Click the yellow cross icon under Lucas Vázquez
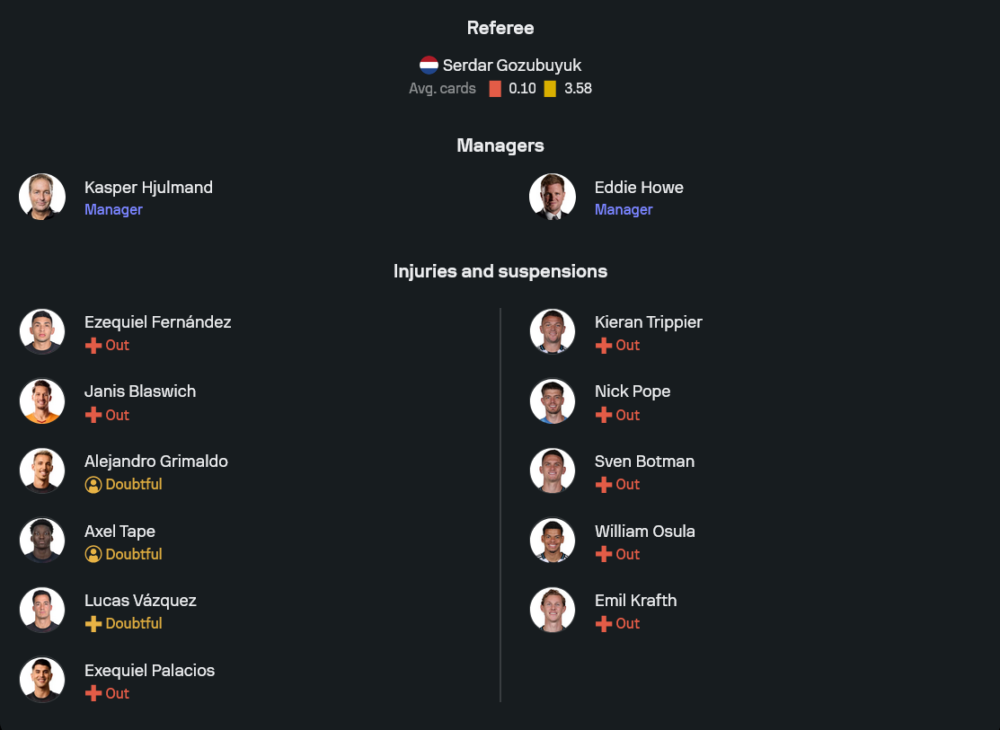Viewport: 1000px width, 730px height. click(x=93, y=624)
